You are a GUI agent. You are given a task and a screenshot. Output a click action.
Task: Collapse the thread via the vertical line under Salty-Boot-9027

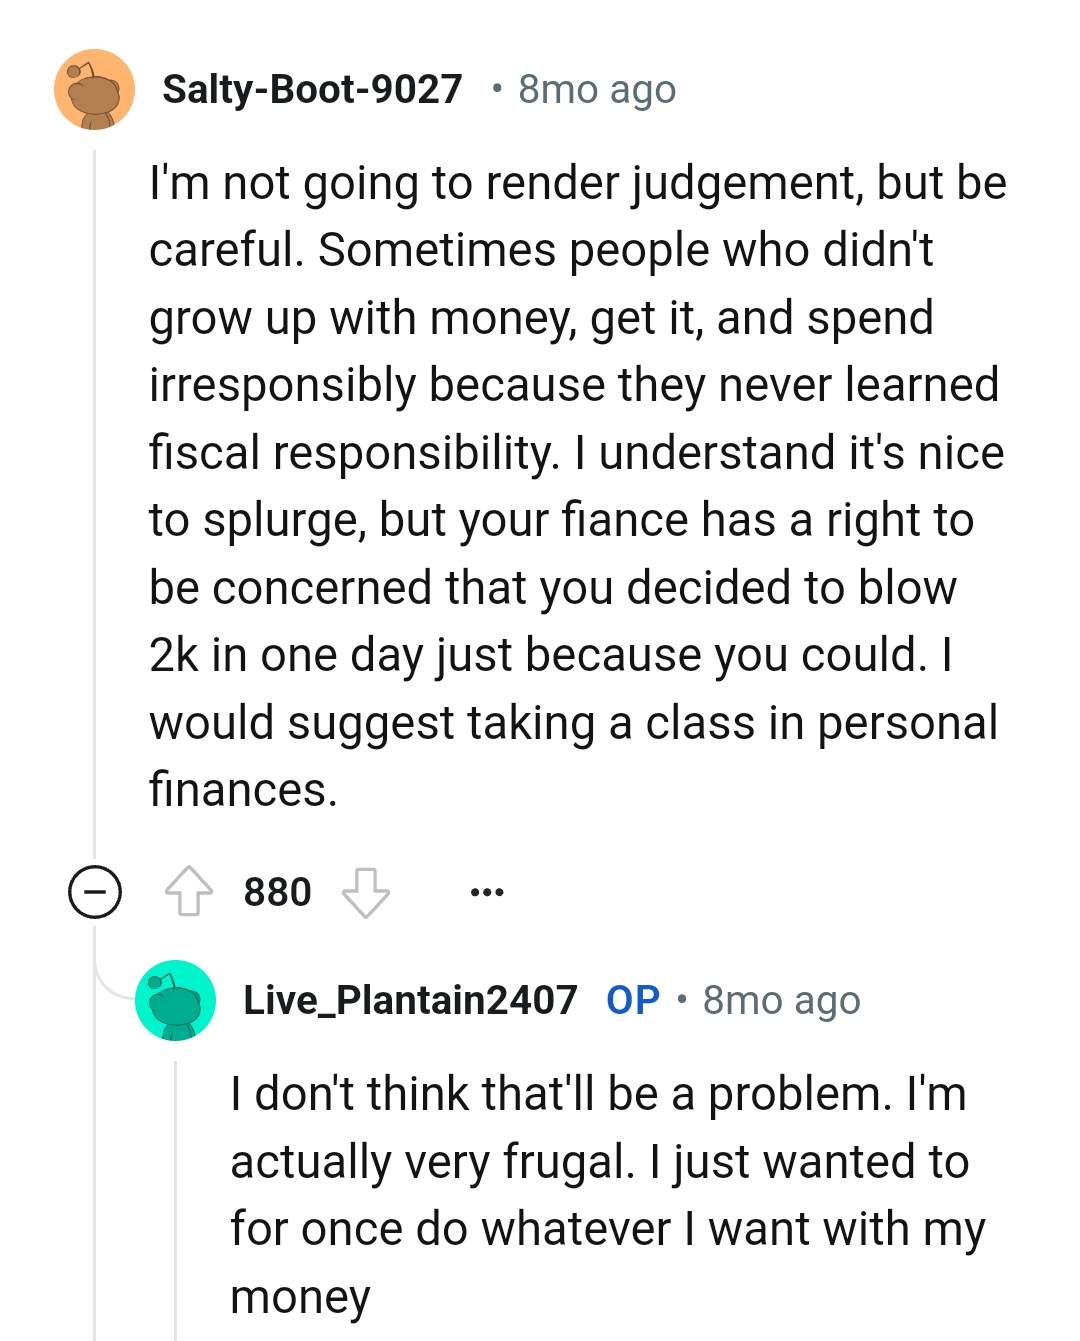pos(95,500)
